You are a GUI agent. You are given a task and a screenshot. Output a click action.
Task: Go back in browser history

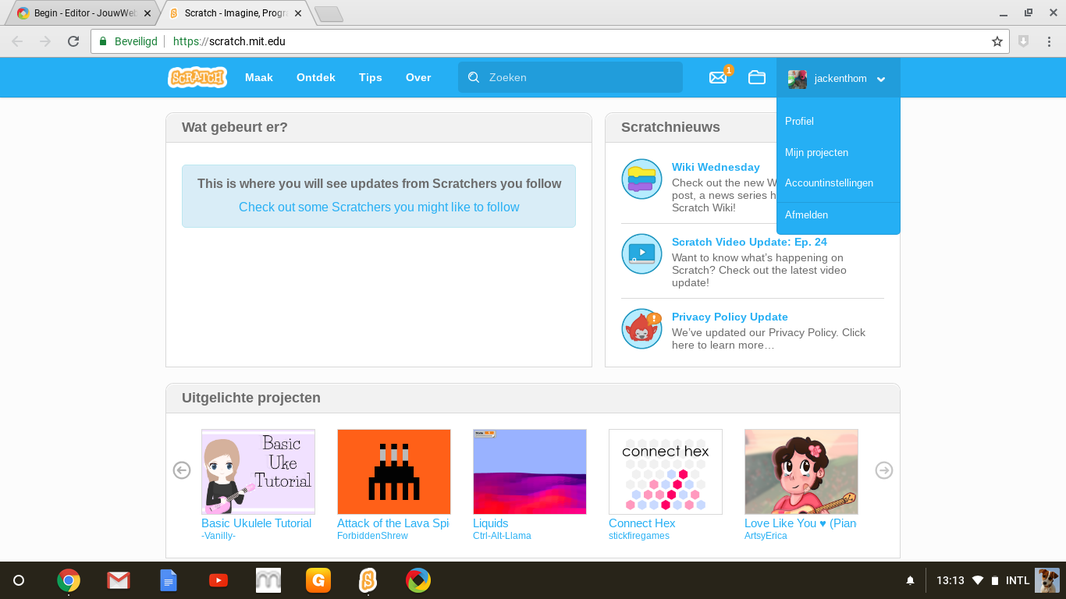click(18, 41)
